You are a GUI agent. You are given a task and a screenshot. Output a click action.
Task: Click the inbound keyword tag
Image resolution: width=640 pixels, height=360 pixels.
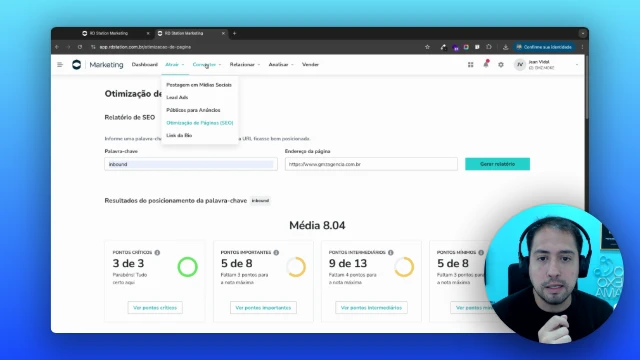(x=260, y=201)
